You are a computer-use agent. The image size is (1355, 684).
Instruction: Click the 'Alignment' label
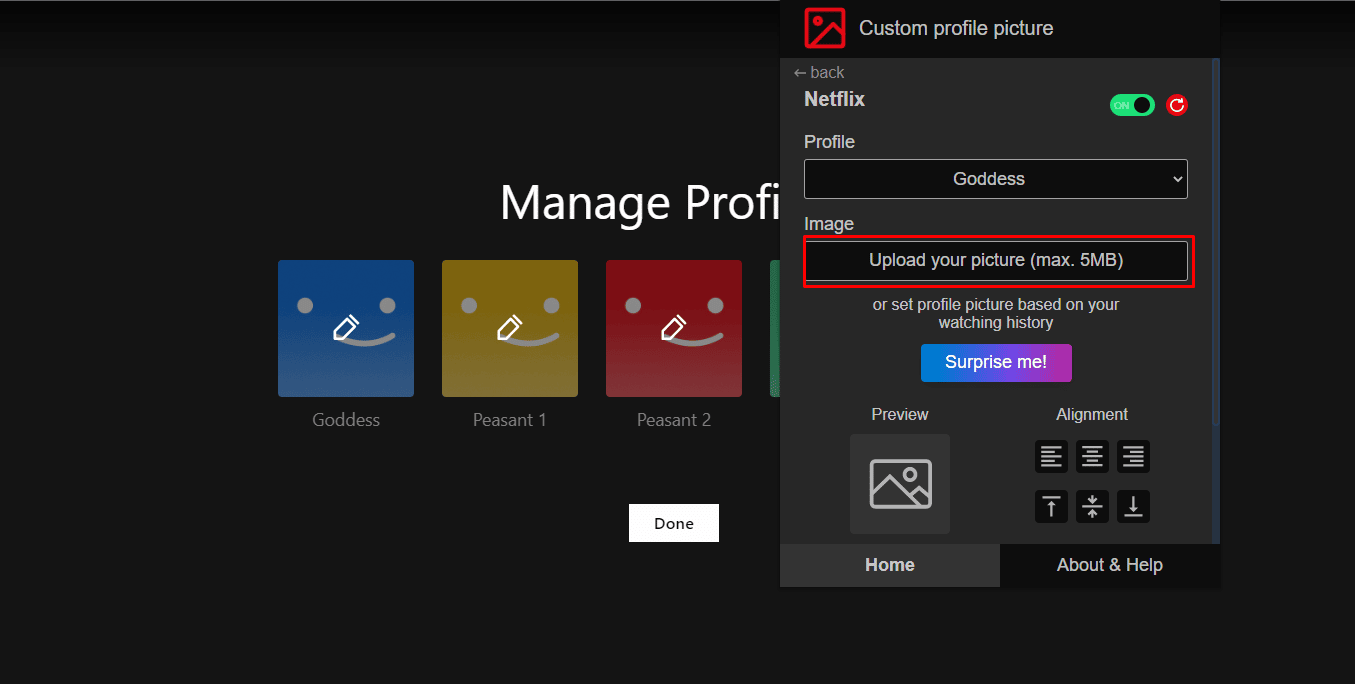(1092, 414)
